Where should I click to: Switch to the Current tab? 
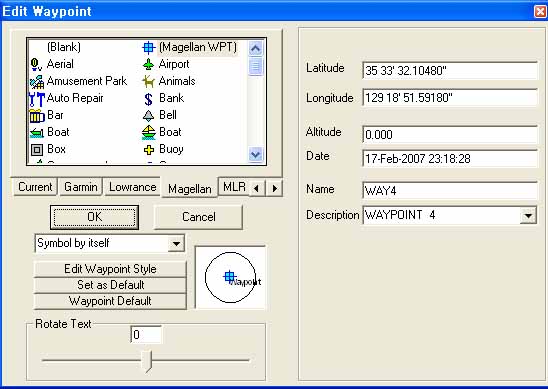[35, 187]
